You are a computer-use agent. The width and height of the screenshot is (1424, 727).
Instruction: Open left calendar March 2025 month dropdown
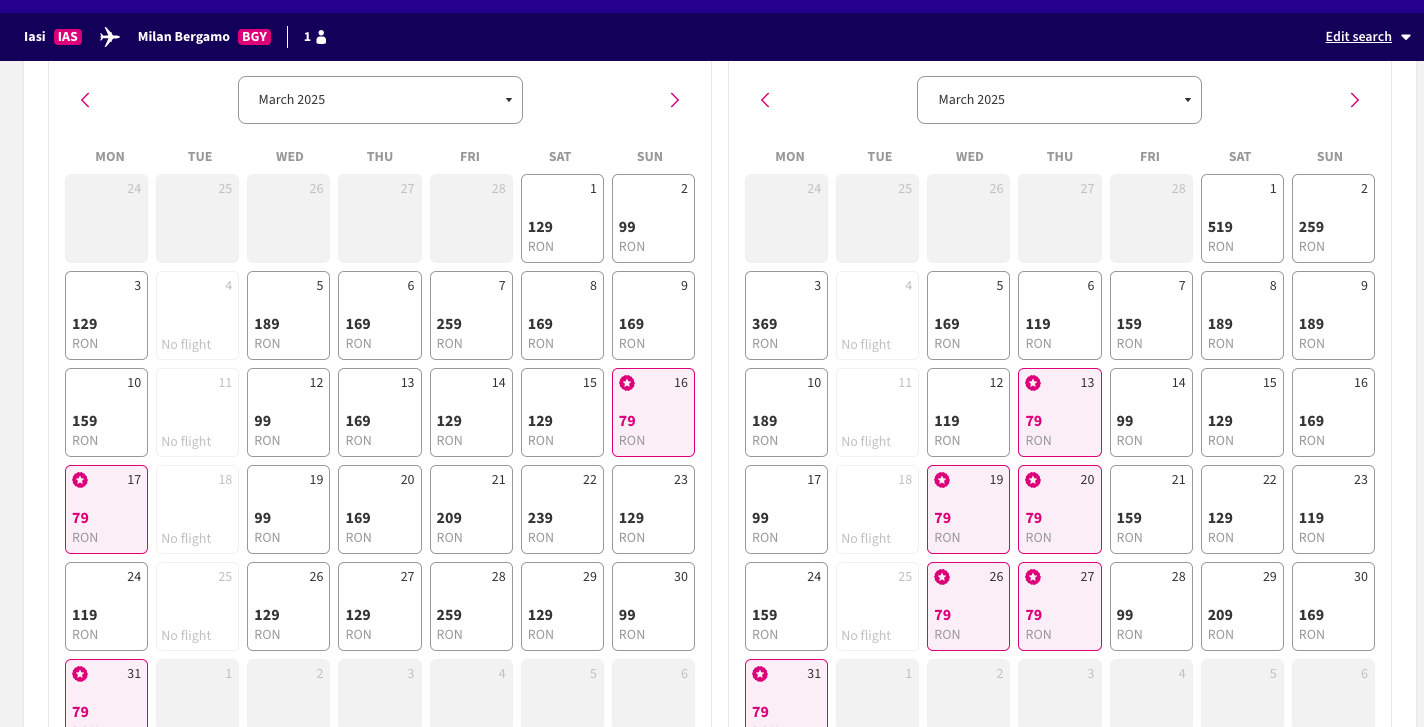[380, 100]
